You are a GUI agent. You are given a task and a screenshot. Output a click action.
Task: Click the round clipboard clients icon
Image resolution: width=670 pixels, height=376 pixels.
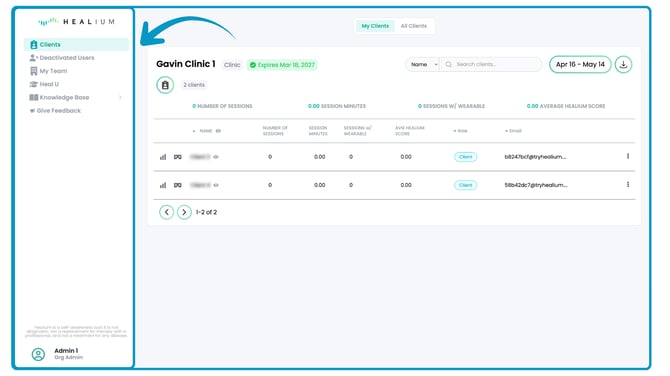(165, 85)
